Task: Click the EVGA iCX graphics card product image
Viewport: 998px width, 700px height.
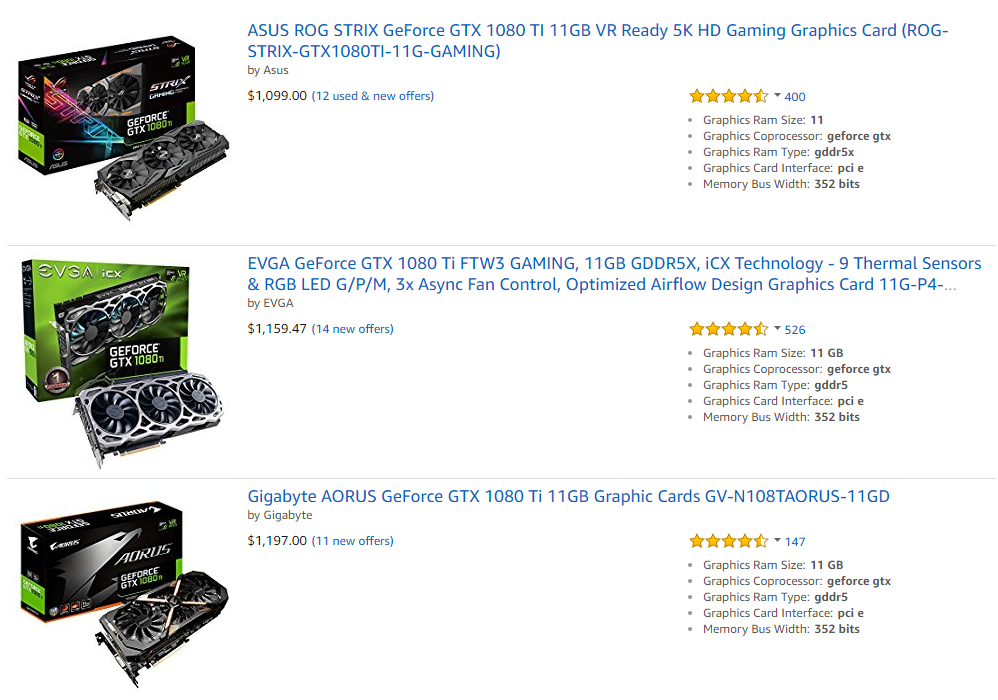Action: pyautogui.click(x=123, y=363)
